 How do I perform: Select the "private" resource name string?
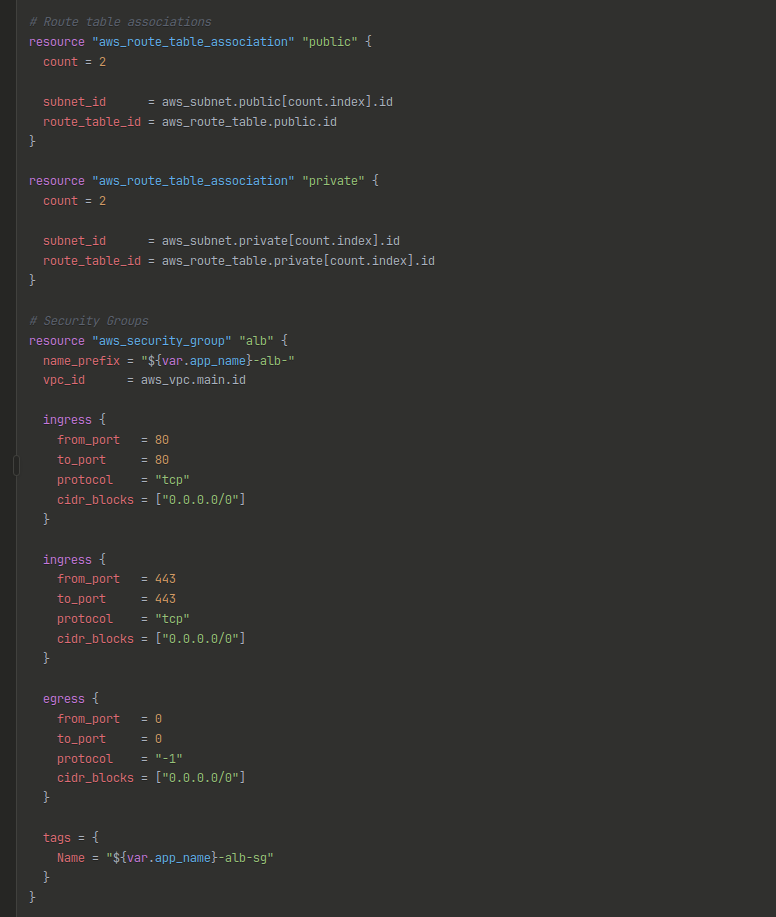(333, 181)
